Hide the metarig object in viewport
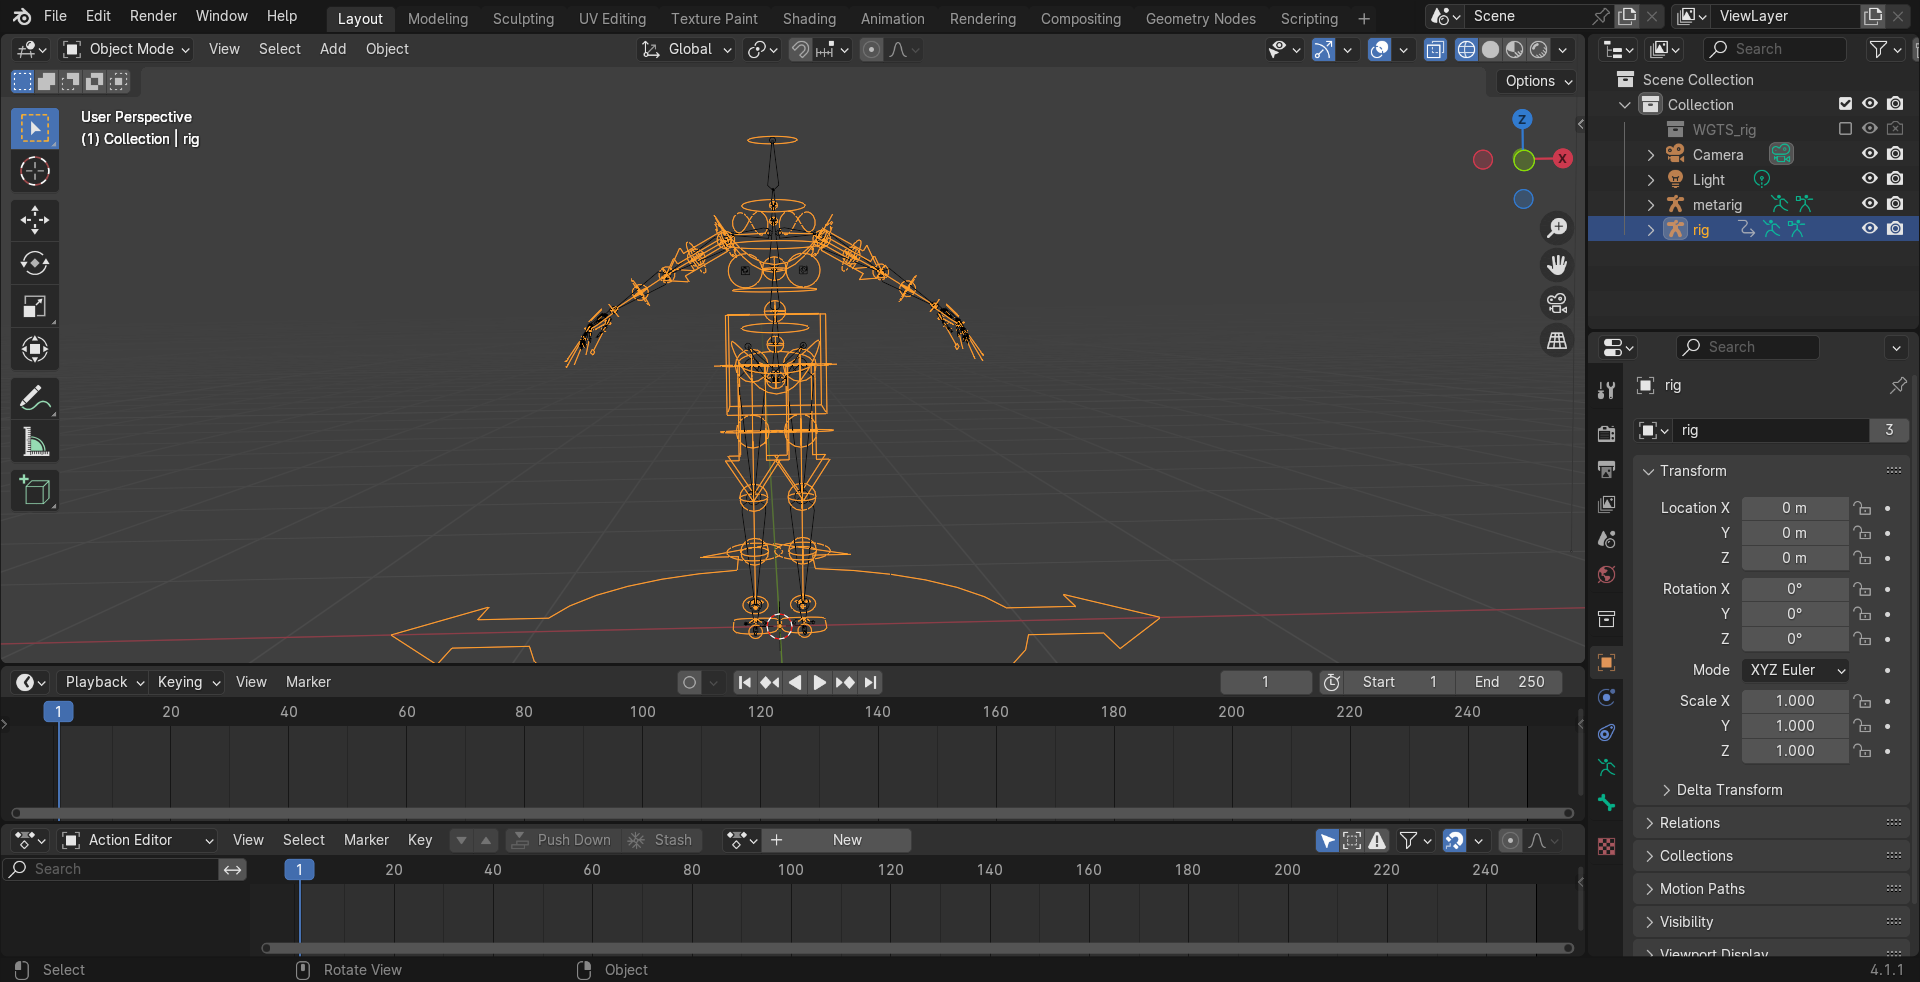The width and height of the screenshot is (1920, 982). (x=1869, y=204)
